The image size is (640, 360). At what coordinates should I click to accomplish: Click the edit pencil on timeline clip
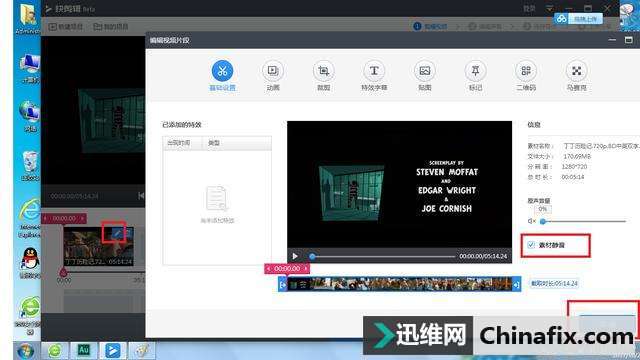[117, 233]
